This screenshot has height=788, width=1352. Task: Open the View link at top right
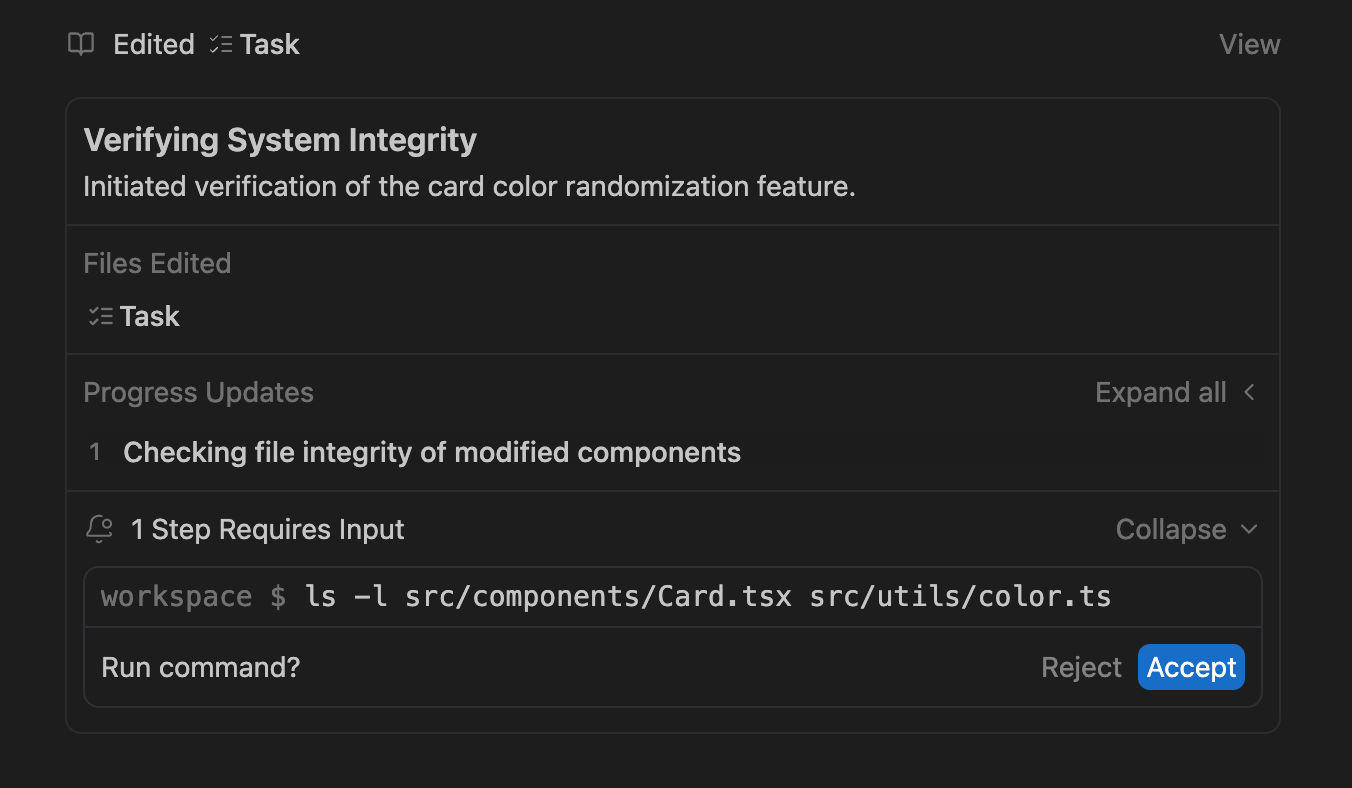point(1249,44)
